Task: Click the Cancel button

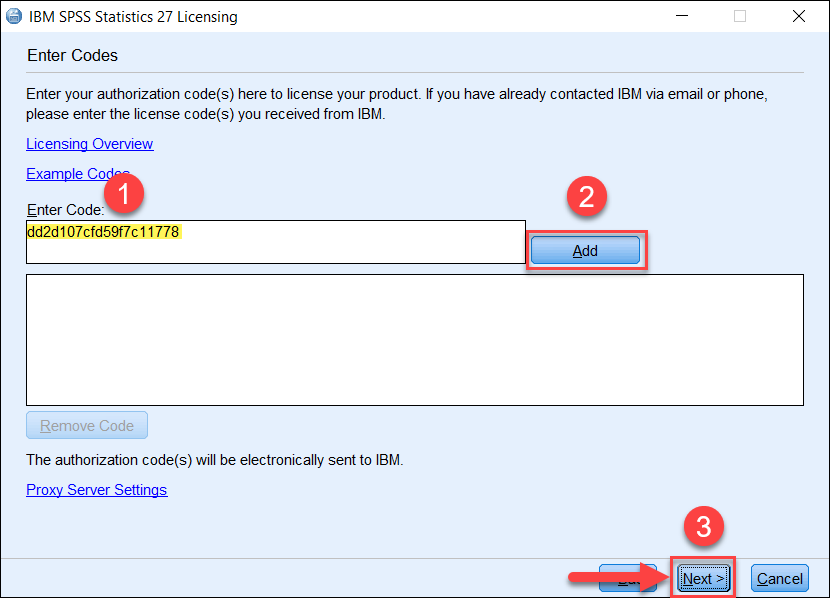Action: click(x=780, y=578)
